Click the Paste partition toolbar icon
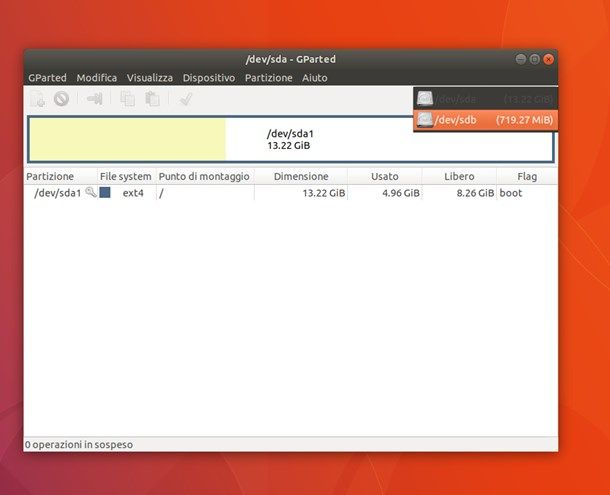610x495 pixels. (x=152, y=99)
